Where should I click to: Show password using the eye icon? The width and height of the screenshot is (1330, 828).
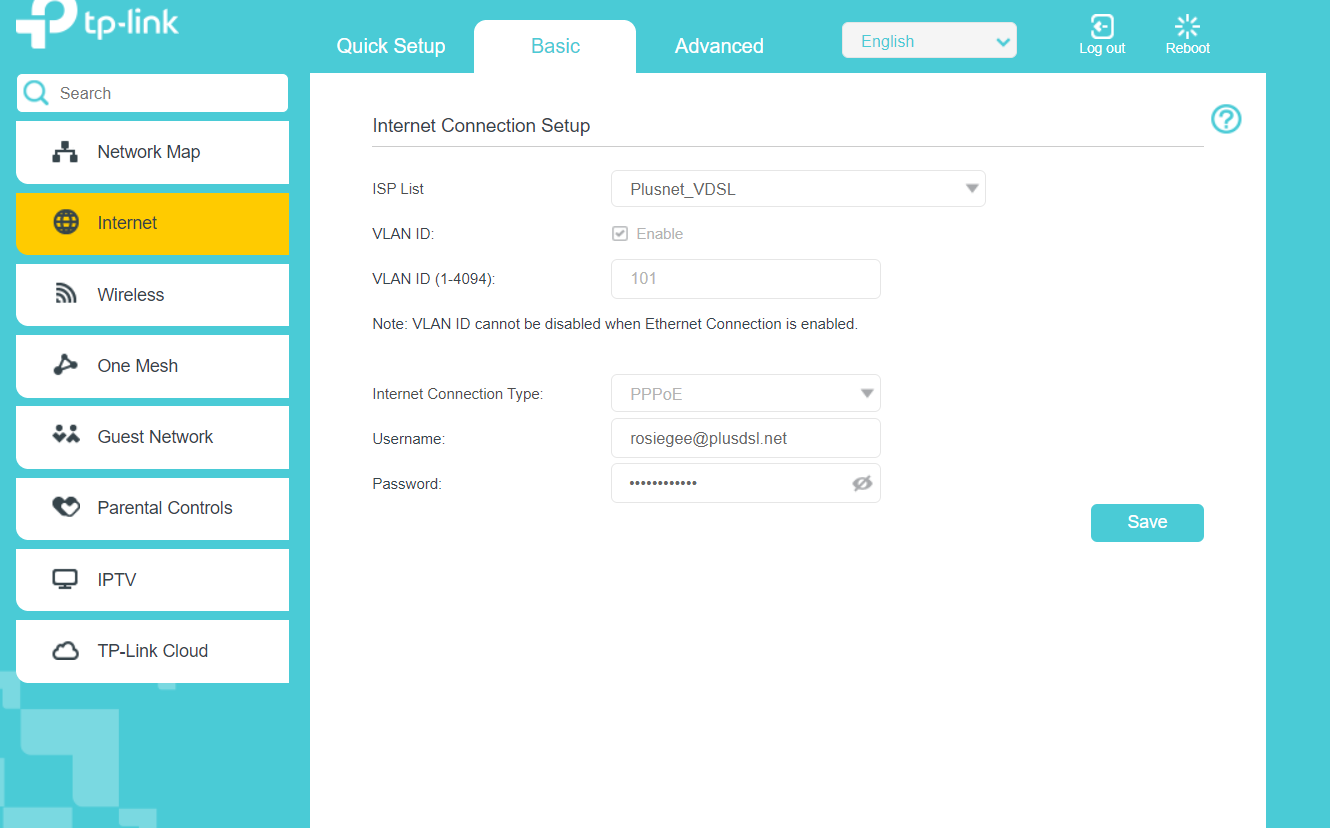coord(862,483)
